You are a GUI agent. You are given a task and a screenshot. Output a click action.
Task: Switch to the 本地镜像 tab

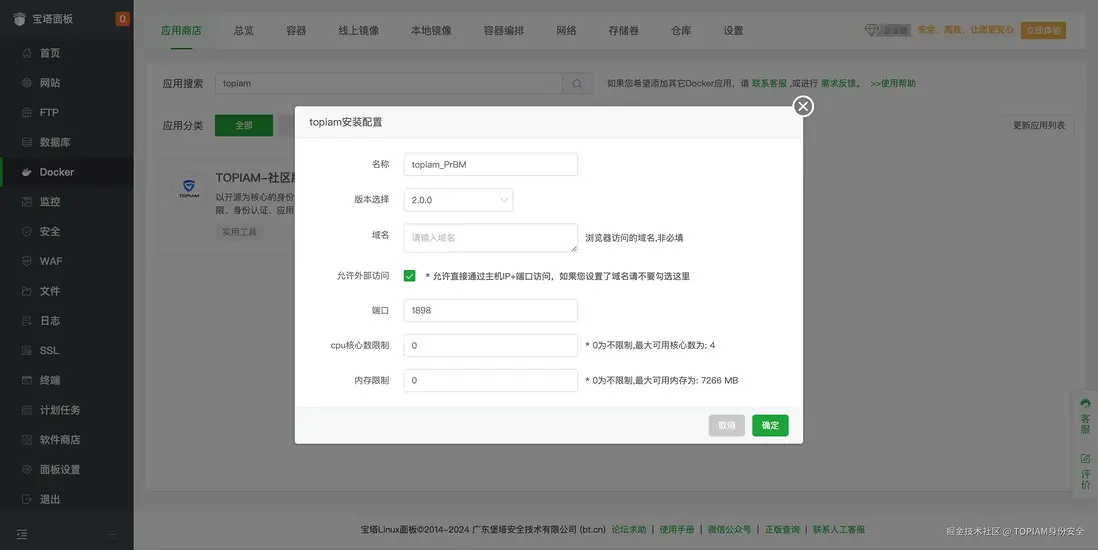(x=431, y=31)
